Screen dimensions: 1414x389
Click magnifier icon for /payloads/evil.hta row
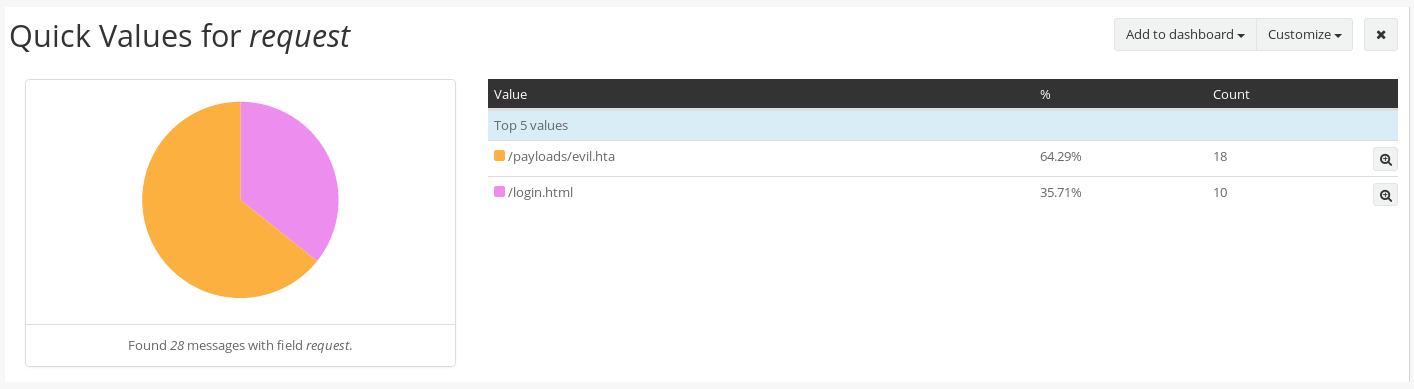click(x=1385, y=159)
